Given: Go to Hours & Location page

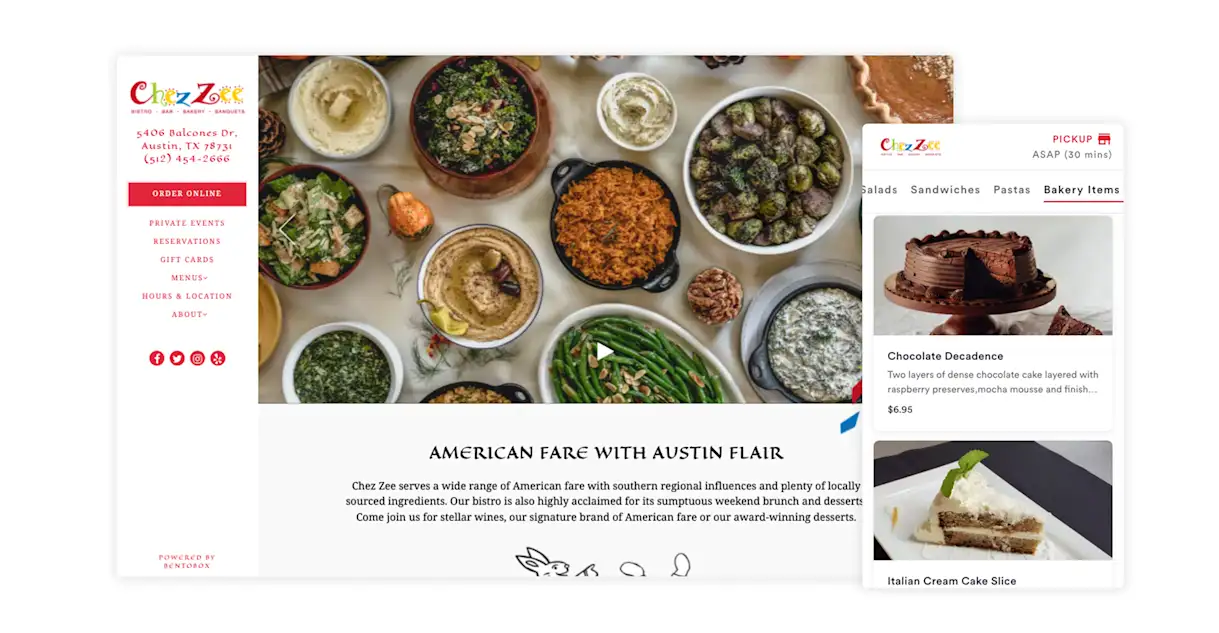Looking at the screenshot, I should [x=187, y=296].
